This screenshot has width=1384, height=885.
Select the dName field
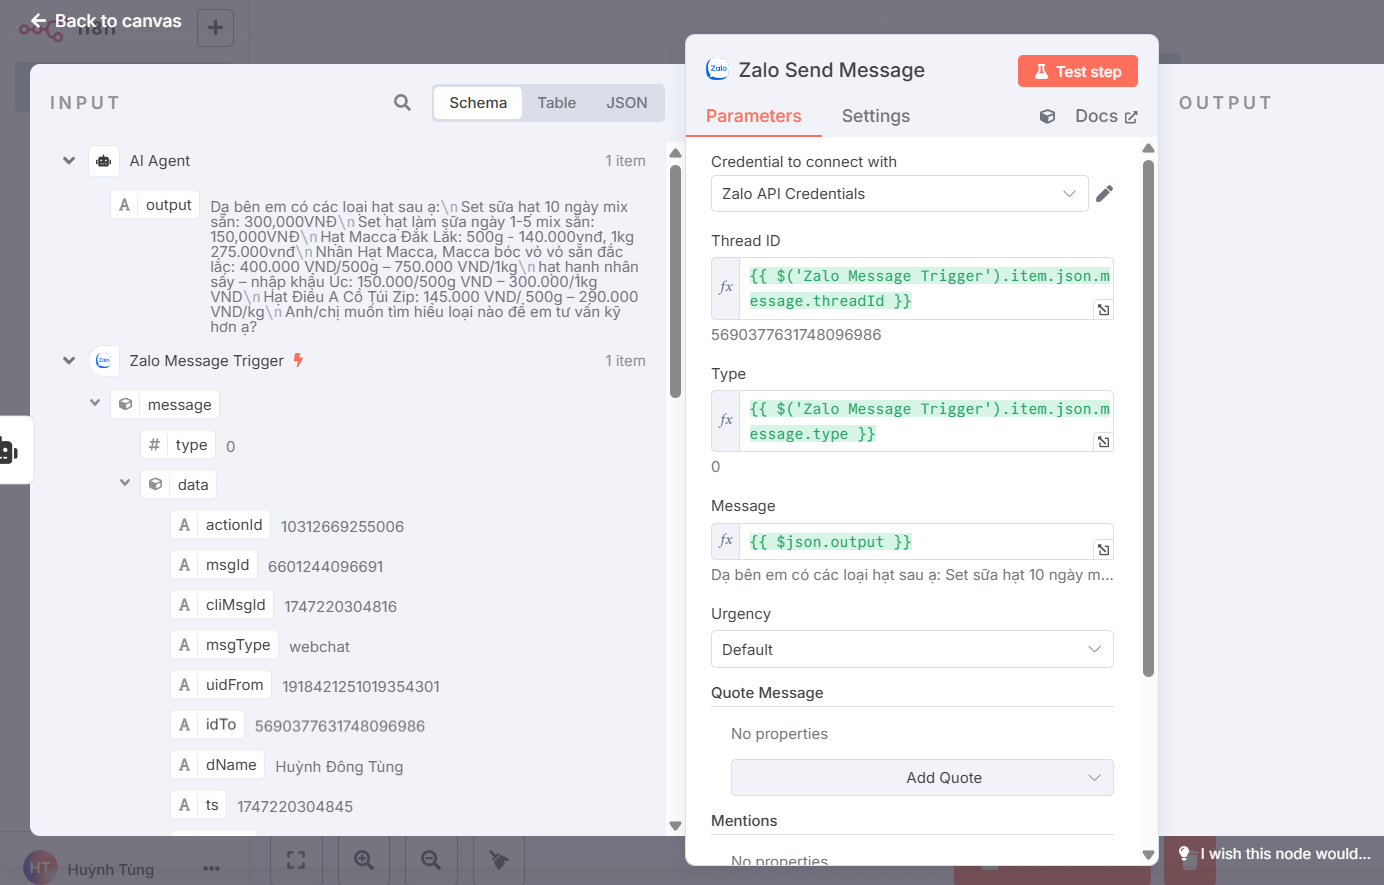tap(217, 765)
